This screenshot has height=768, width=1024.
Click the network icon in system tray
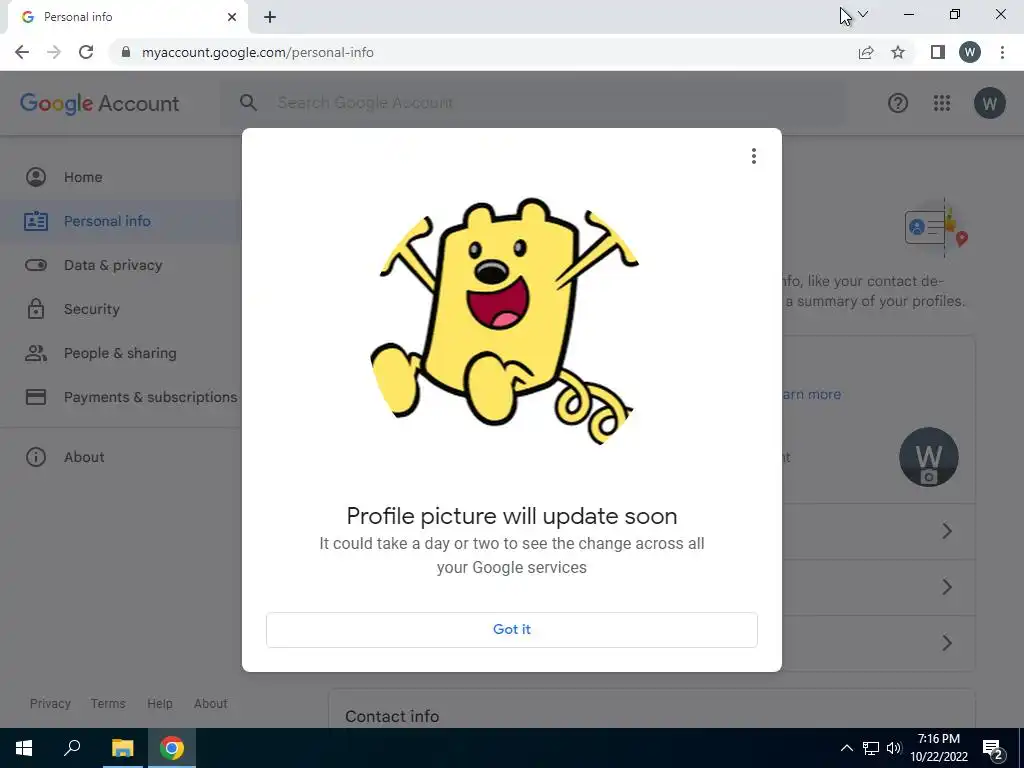tap(871, 748)
